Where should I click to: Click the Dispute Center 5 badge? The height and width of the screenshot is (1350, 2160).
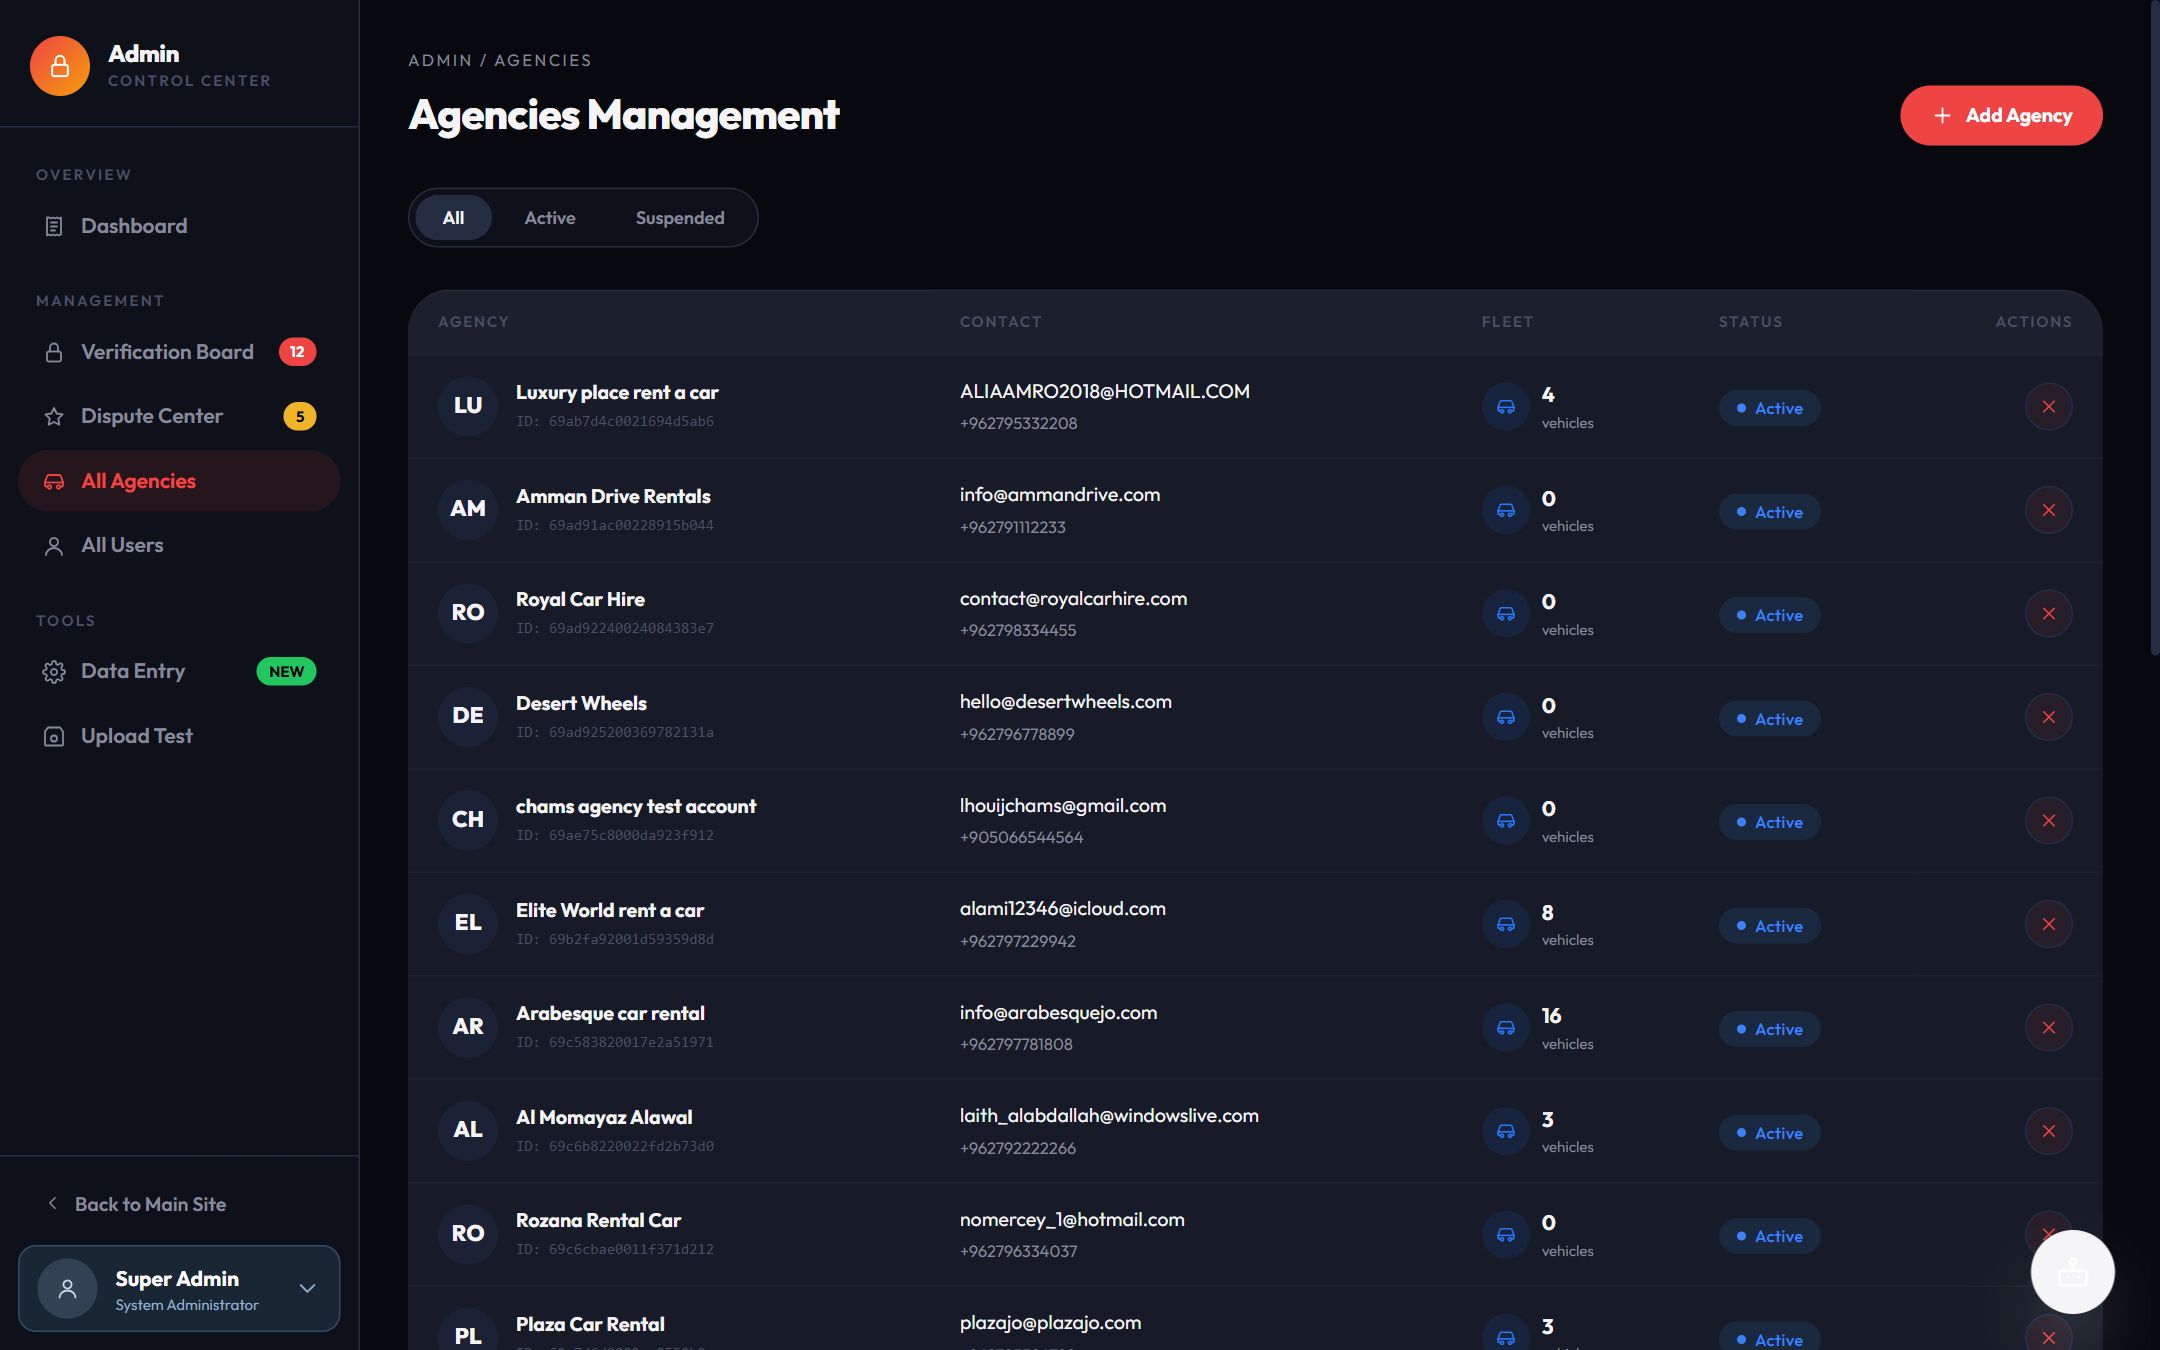[300, 417]
